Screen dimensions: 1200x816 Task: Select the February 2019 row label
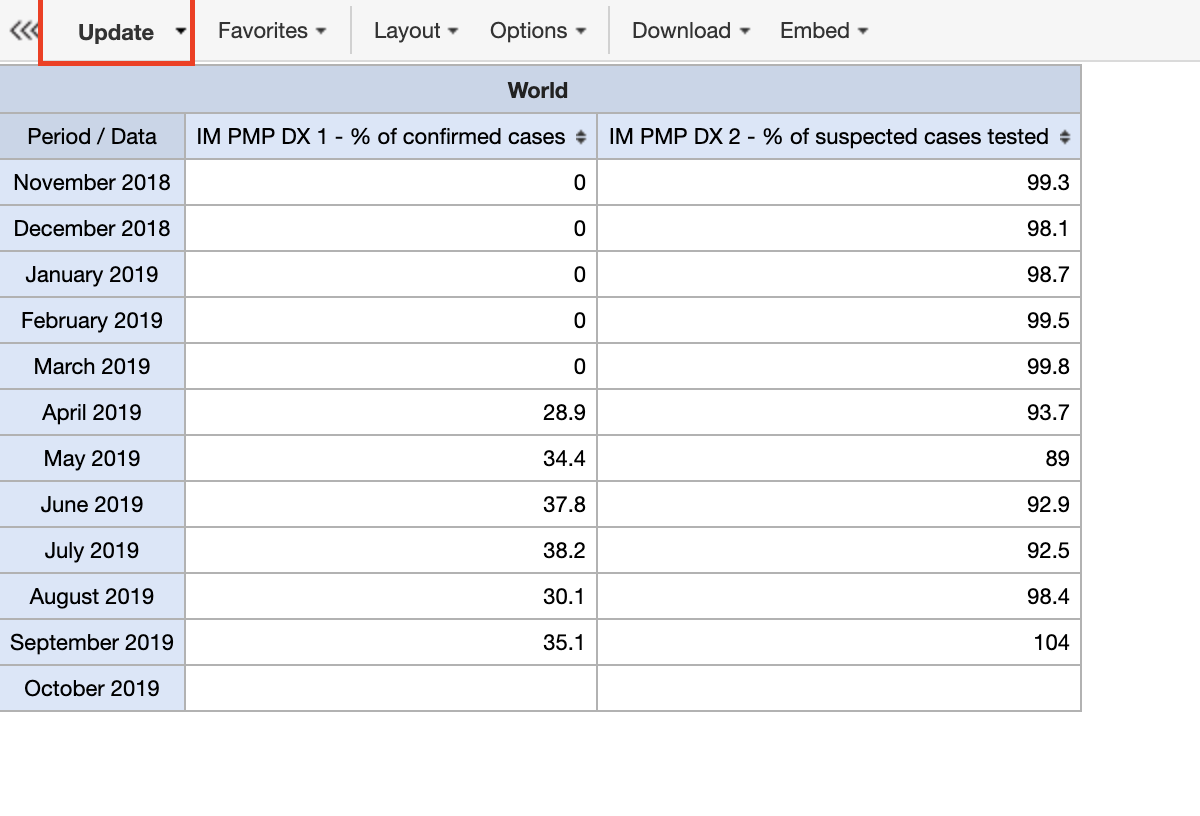coord(92,320)
